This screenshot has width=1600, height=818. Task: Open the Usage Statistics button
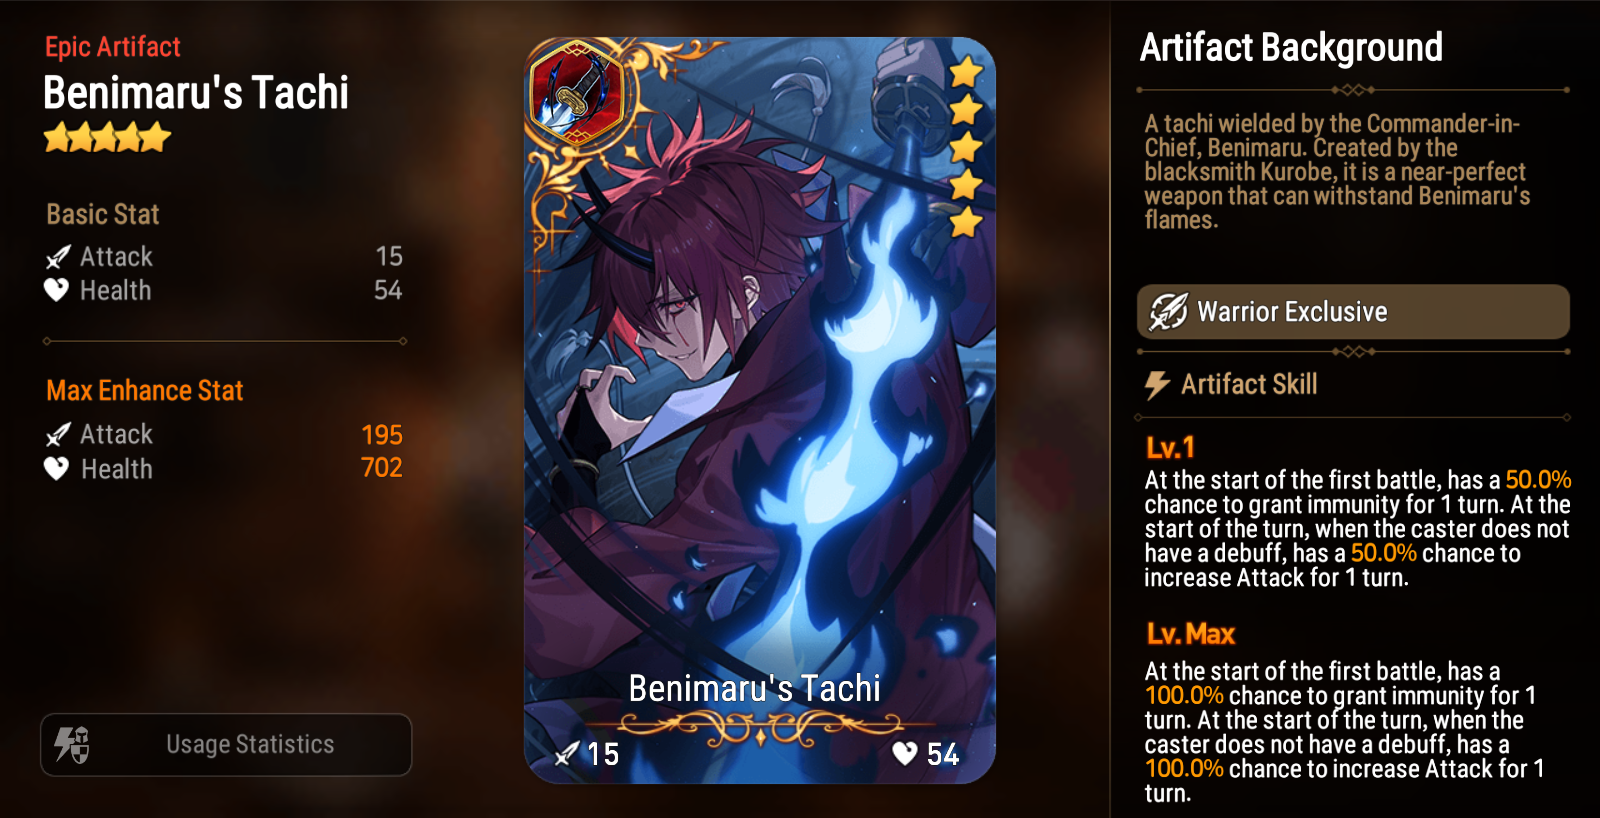pyautogui.click(x=226, y=744)
